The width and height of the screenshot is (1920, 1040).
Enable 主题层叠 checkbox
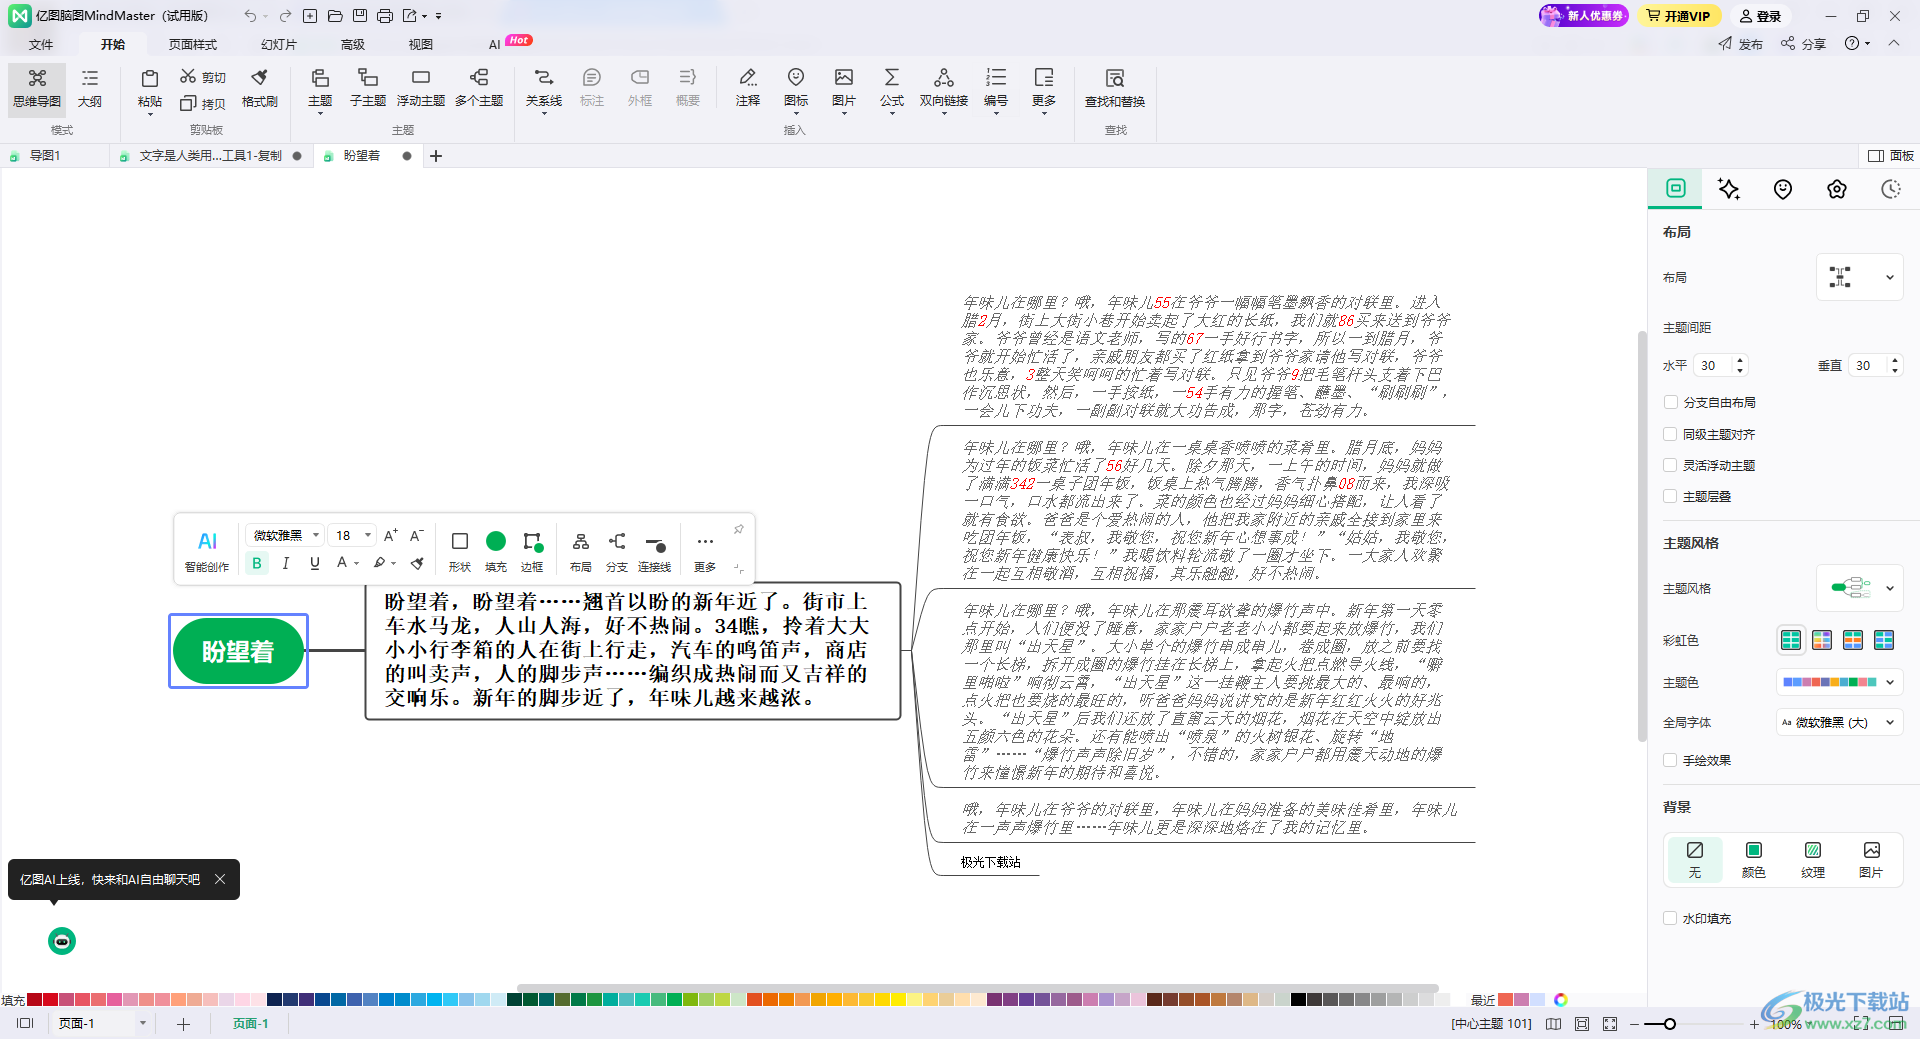1670,496
